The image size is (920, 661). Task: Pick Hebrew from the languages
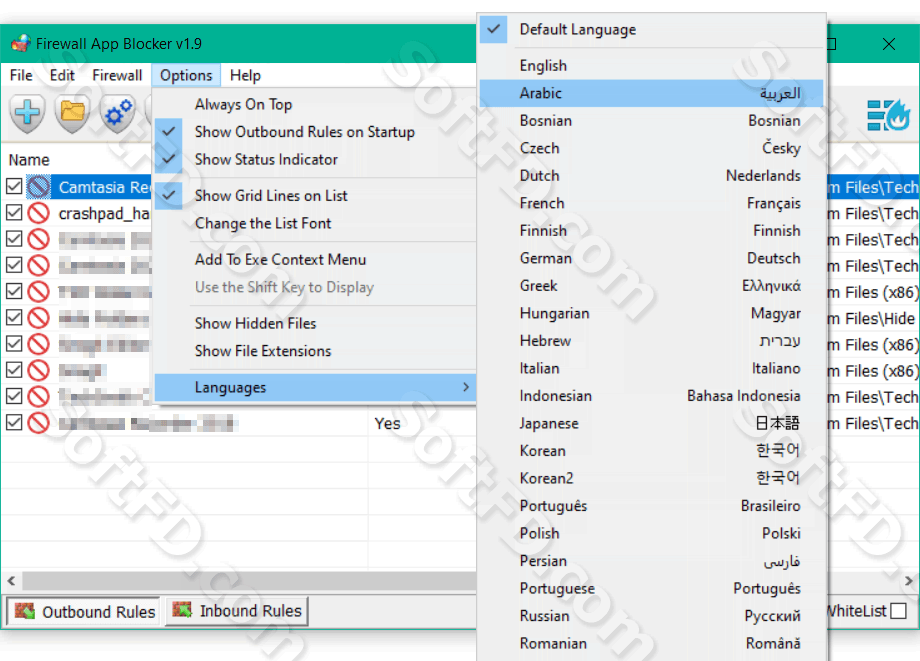[651, 341]
